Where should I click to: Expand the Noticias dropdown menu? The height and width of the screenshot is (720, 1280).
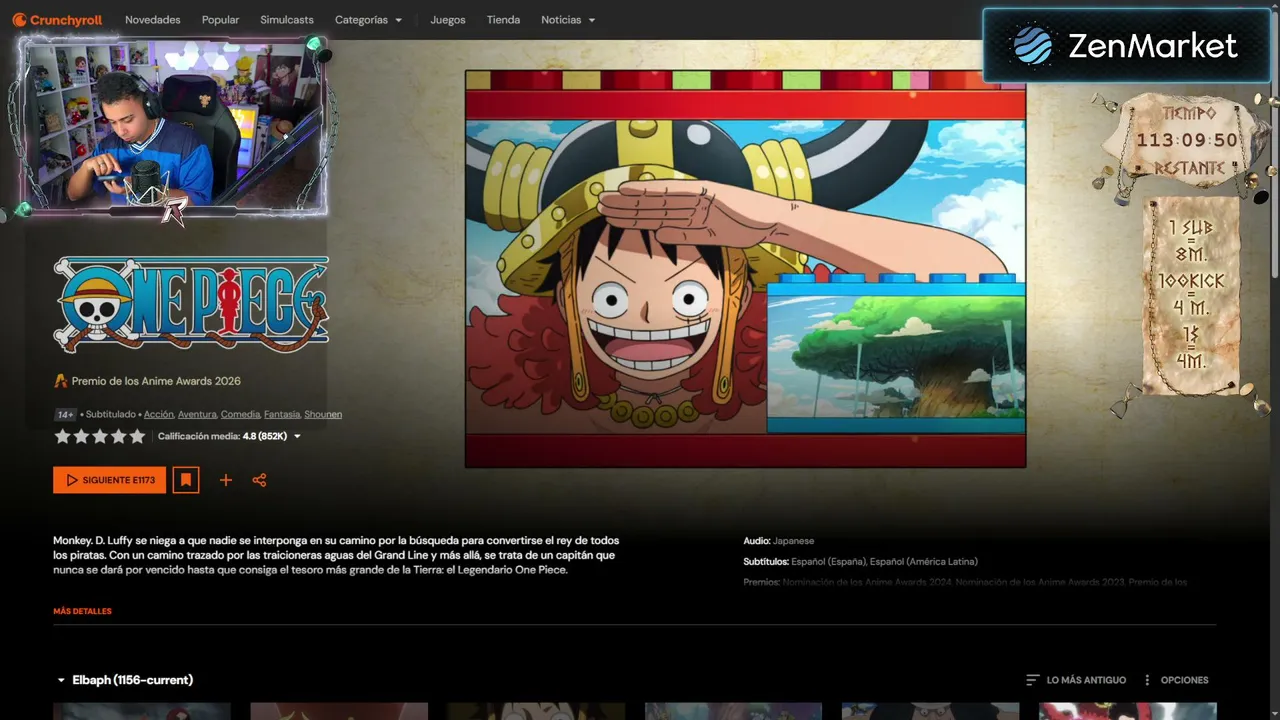point(568,20)
